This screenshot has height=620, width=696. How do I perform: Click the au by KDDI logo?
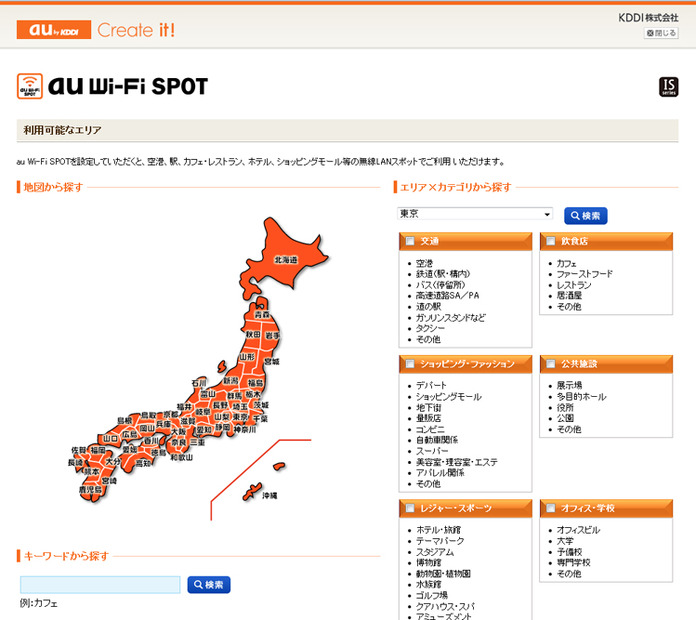point(54,29)
